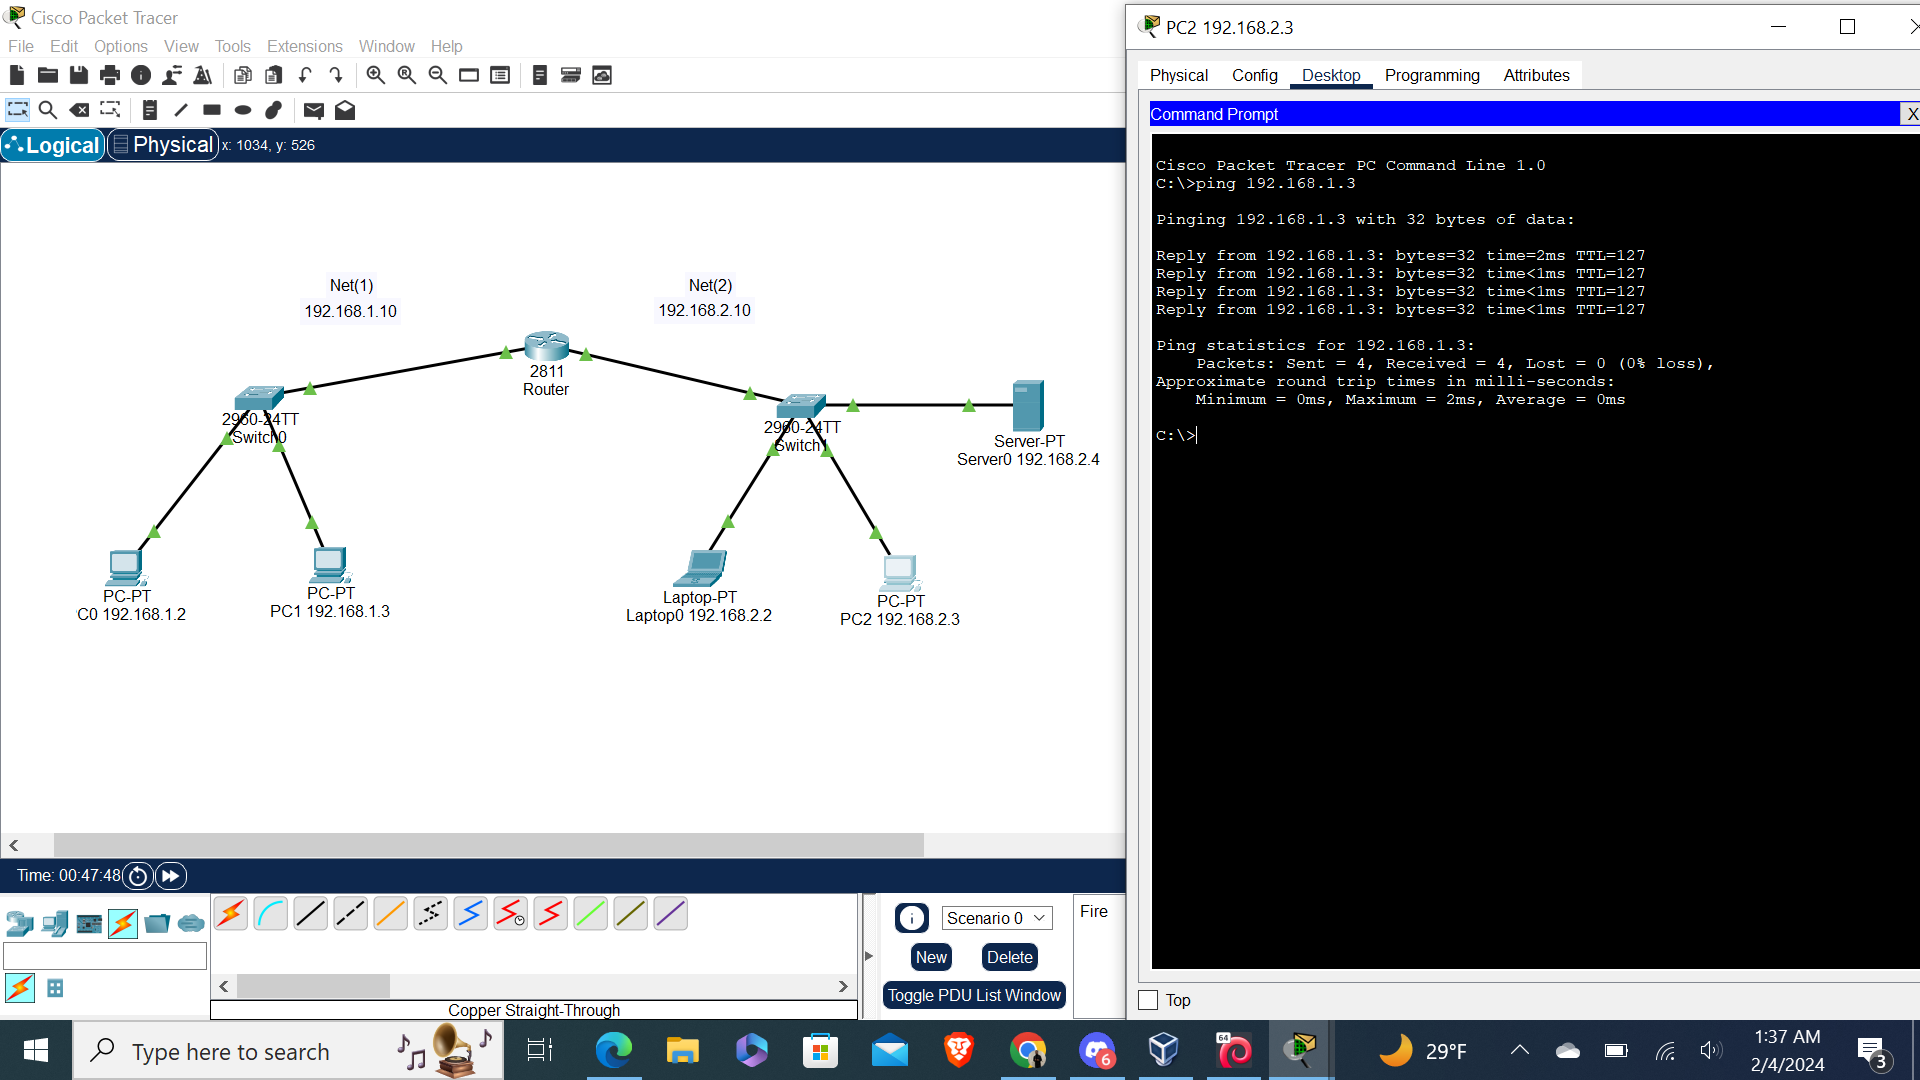
Task: Open the Scenario 0 dropdown
Action: (996, 918)
